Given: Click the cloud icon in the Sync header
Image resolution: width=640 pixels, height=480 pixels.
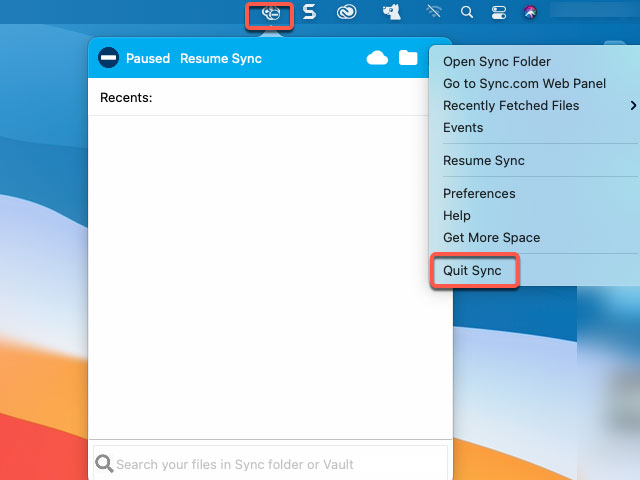Looking at the screenshot, I should 377,58.
